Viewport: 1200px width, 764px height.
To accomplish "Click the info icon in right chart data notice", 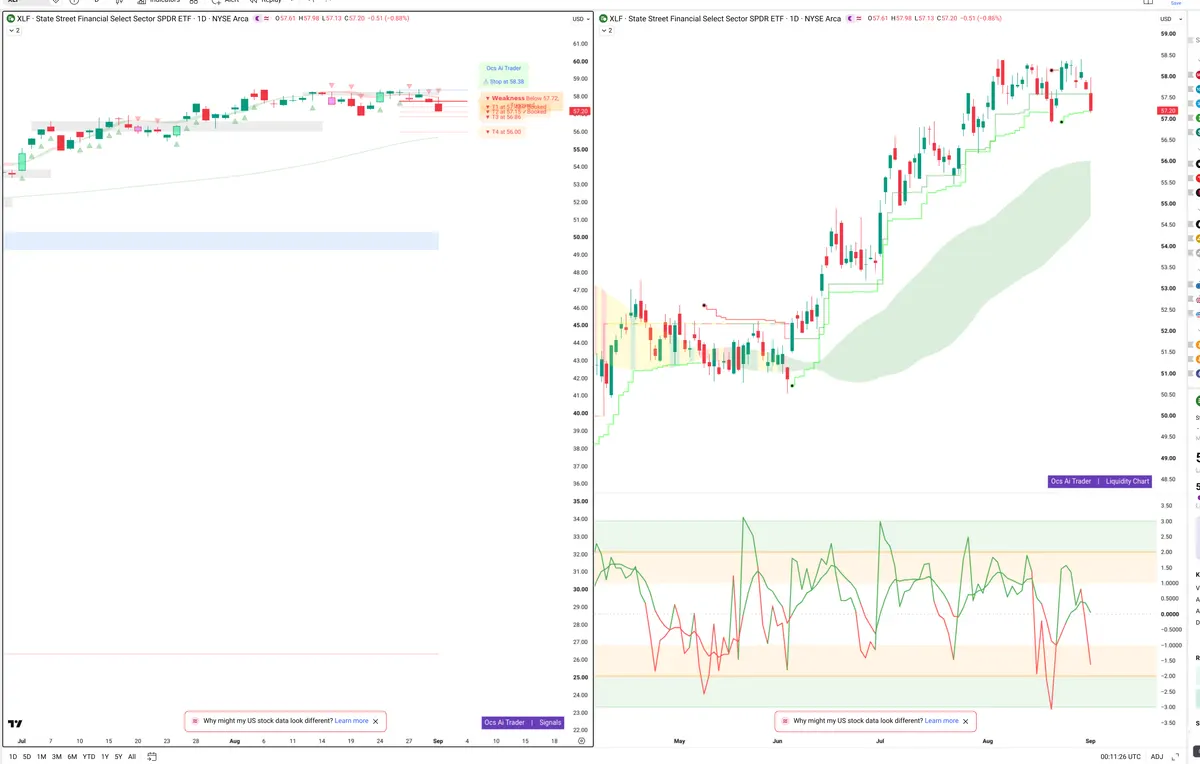I will [x=785, y=721].
